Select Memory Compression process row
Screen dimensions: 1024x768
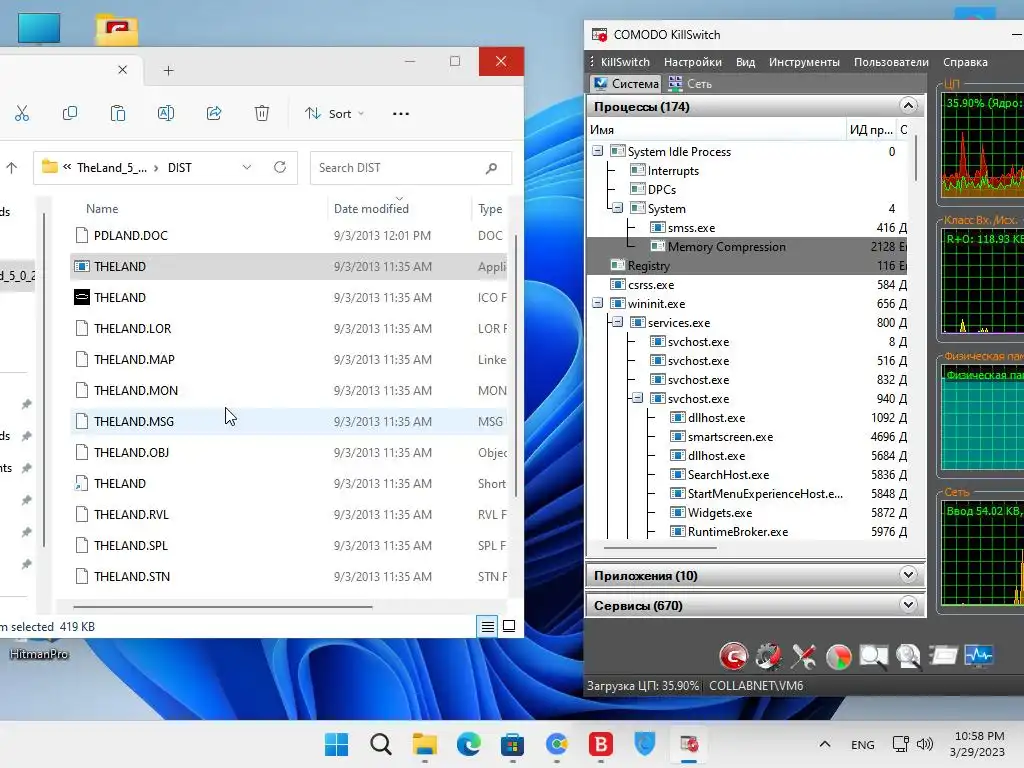[x=747, y=247]
